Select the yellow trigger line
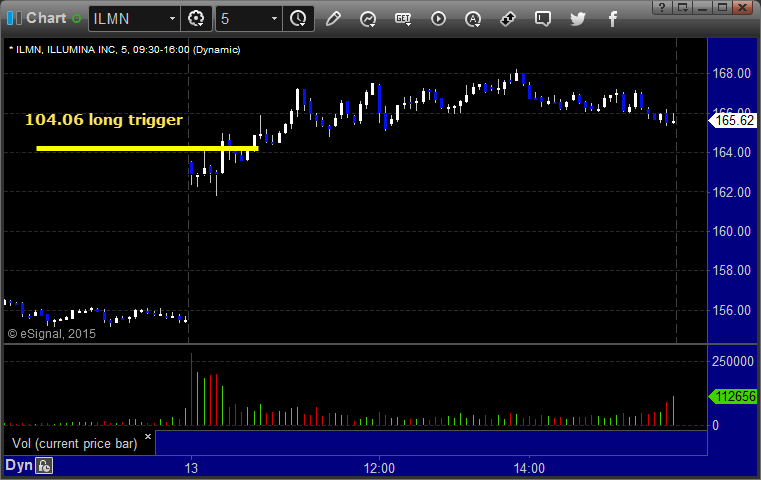This screenshot has width=761, height=480. pyautogui.click(x=147, y=149)
